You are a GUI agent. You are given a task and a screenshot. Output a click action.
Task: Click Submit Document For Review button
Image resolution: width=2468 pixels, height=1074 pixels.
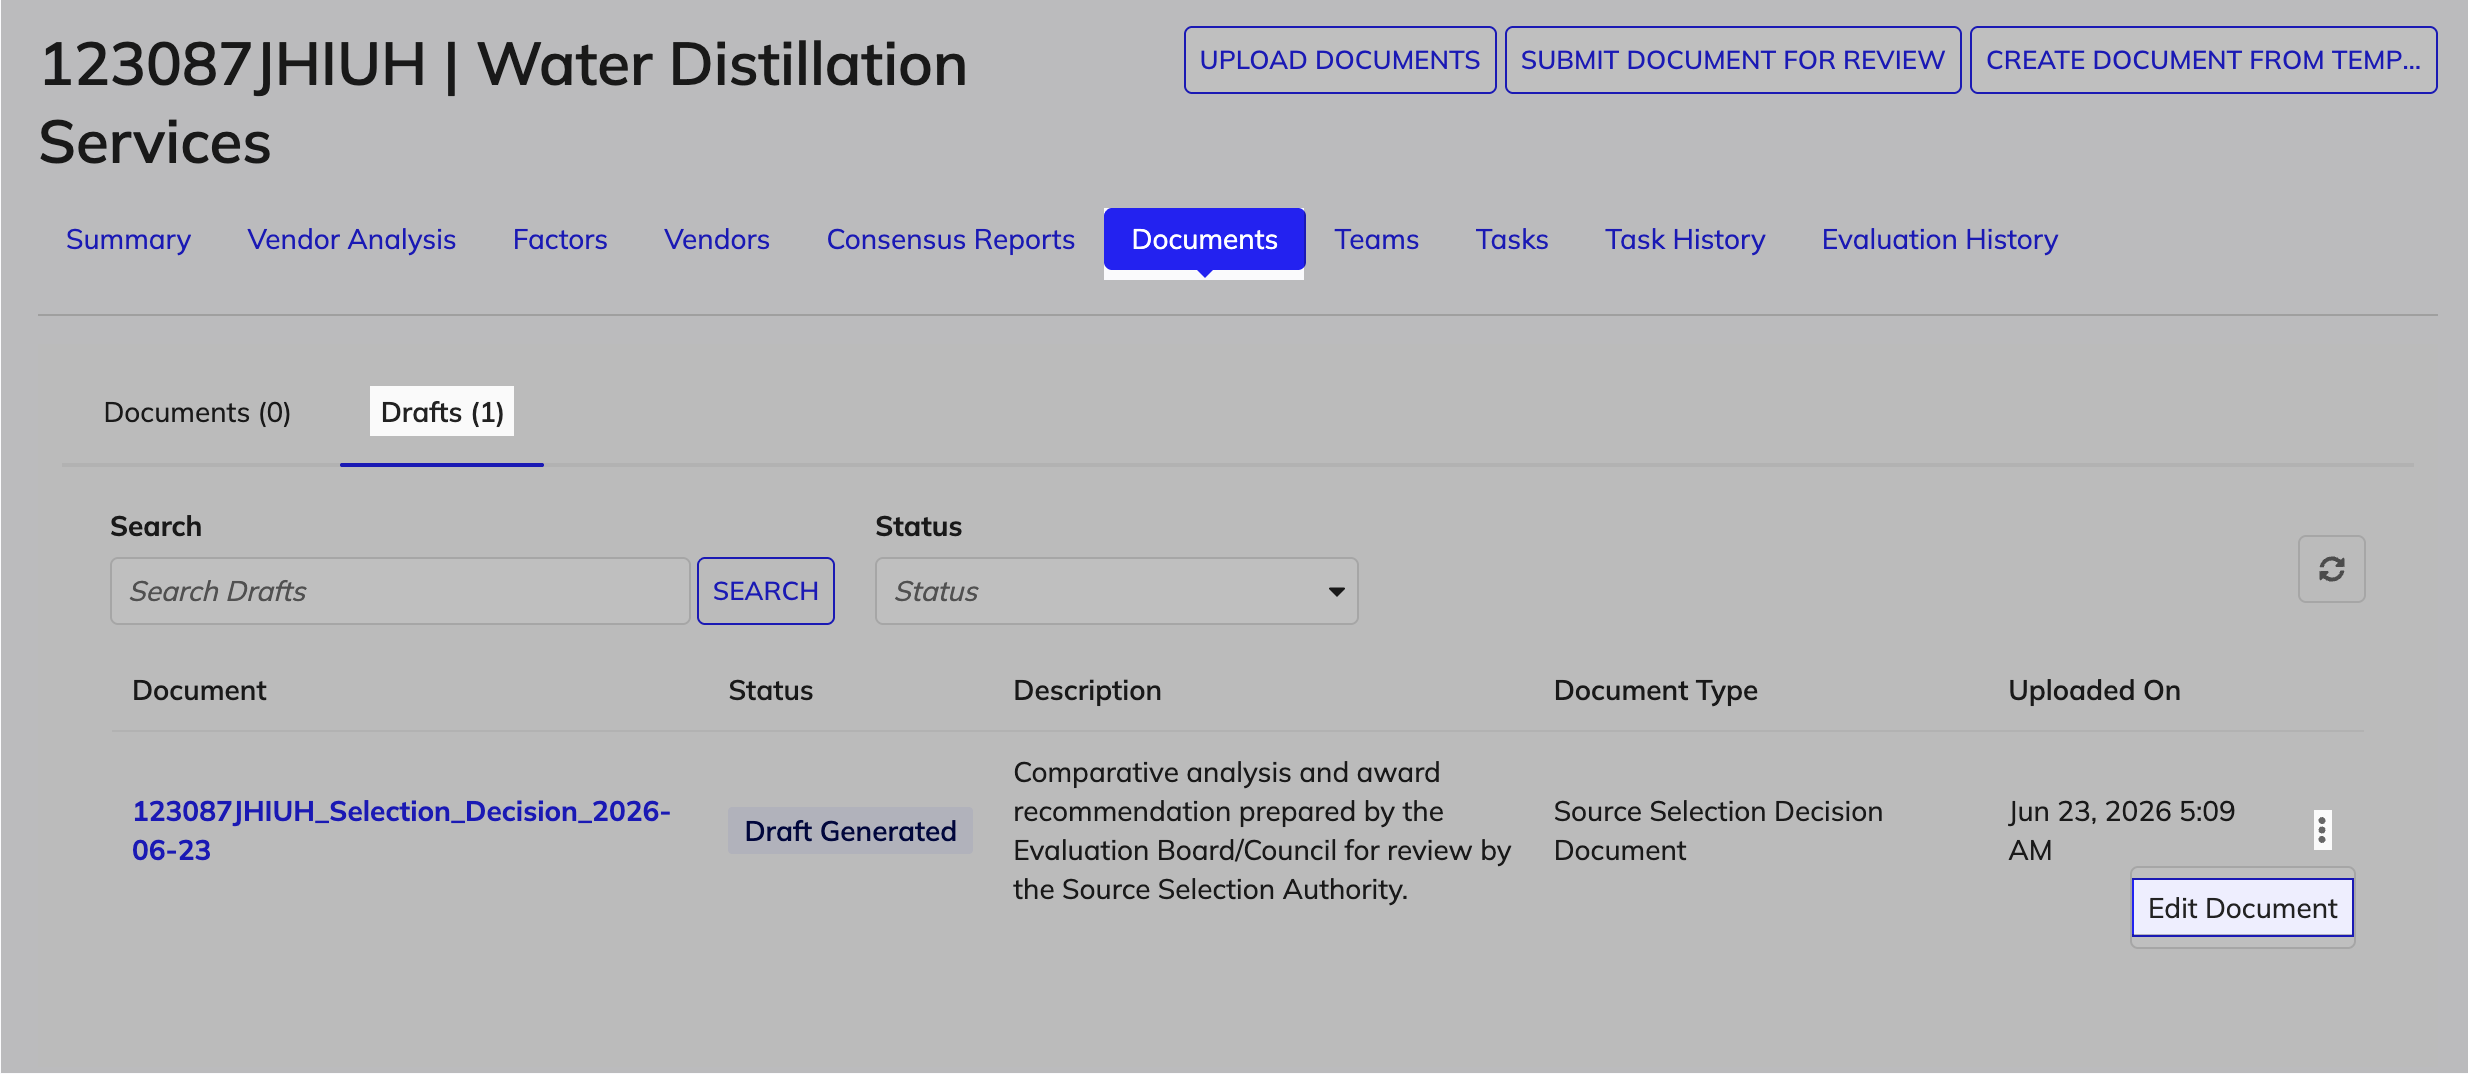point(1733,60)
